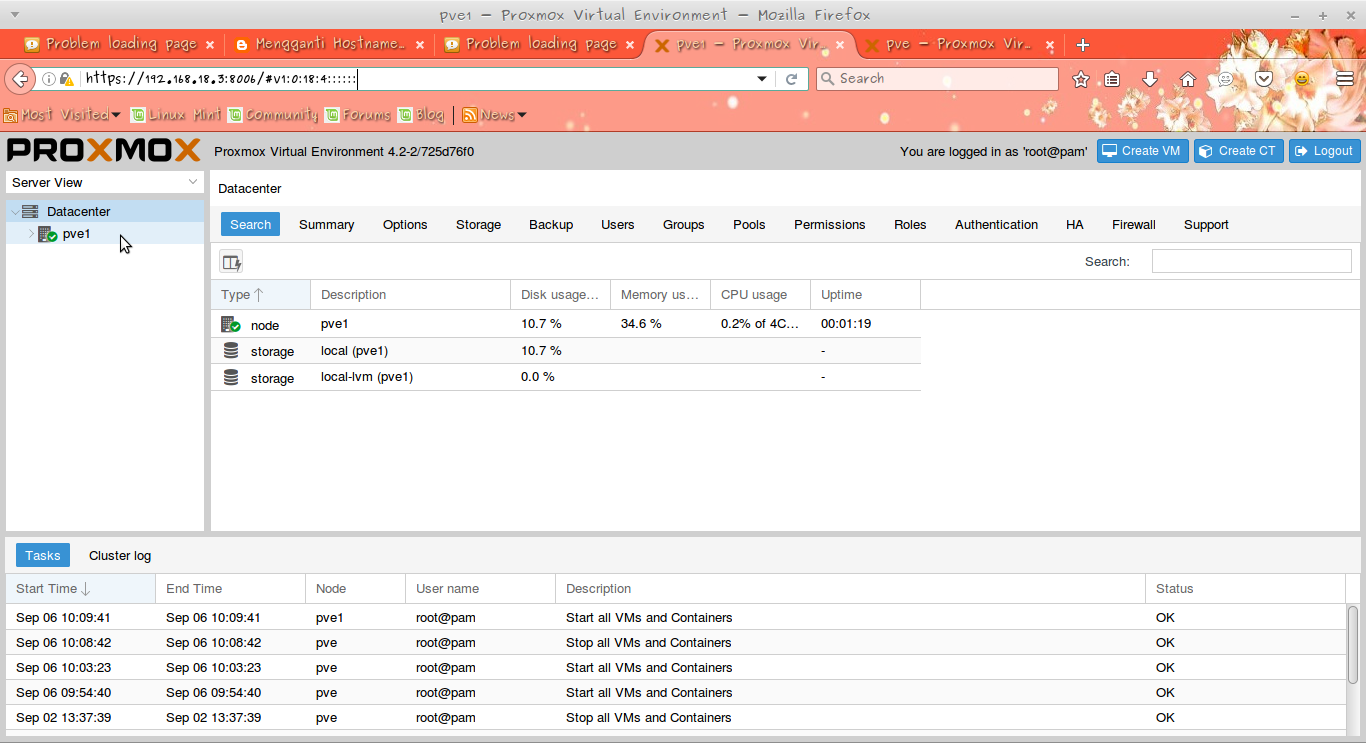Screen dimensions: 1366x743
Task: Open the downloads arrow icon
Action: [x=1150, y=79]
